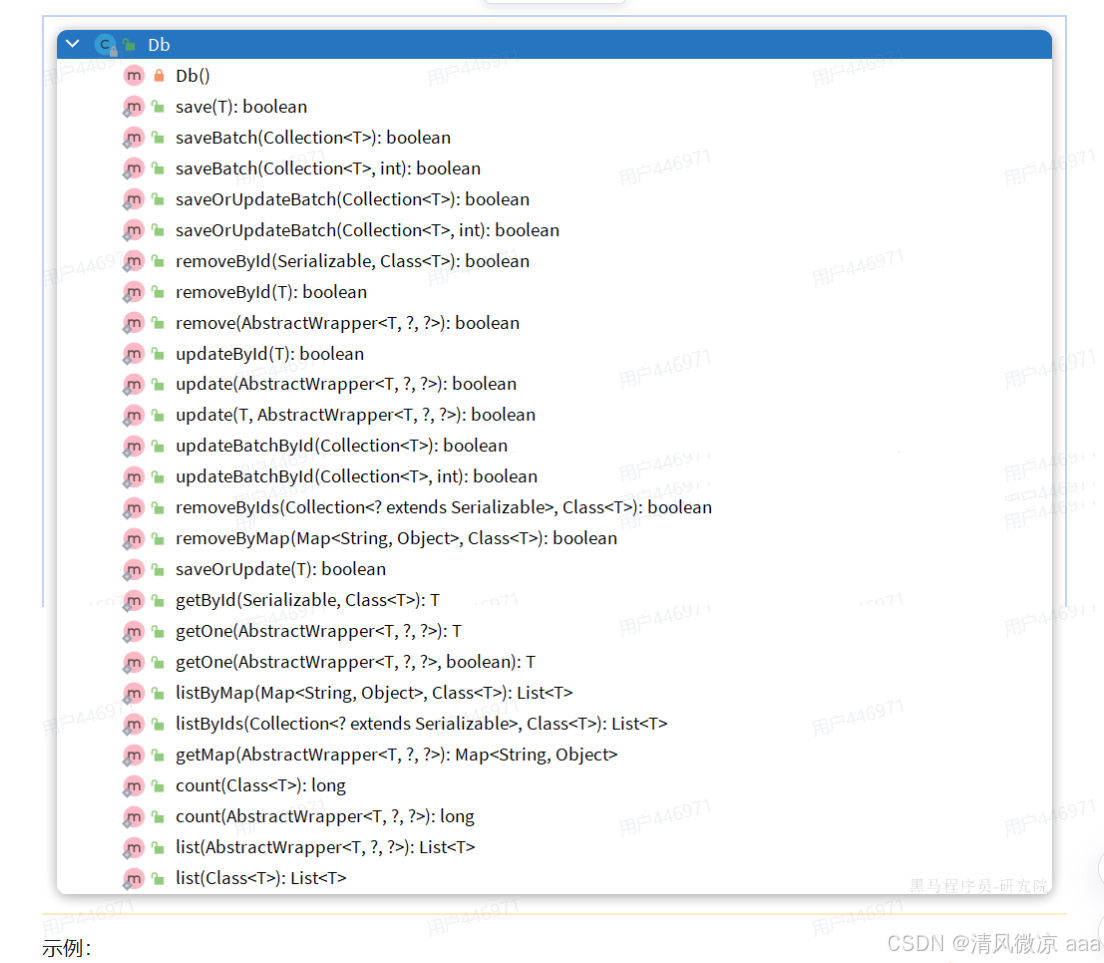Screen dimensions: 1104x963
Task: Select the listByIds method text
Action: click(x=422, y=724)
